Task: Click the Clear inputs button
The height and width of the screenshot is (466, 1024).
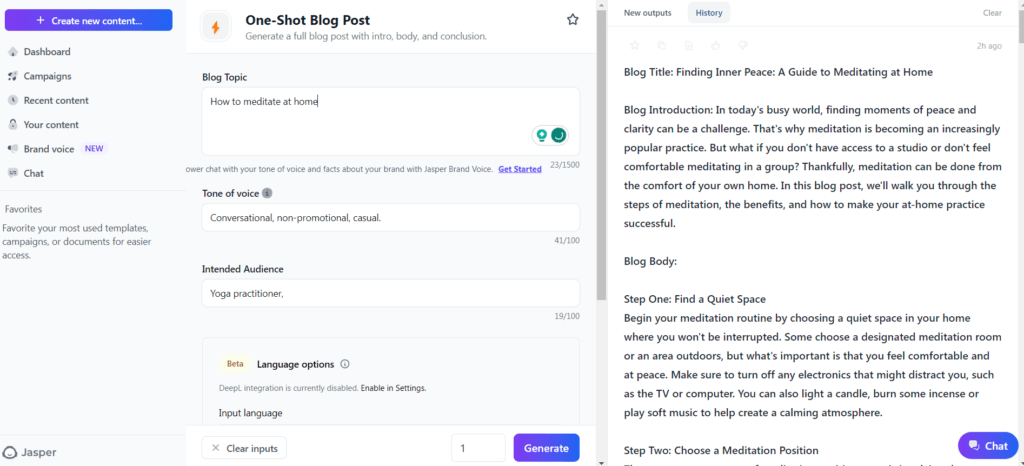Action: pos(244,448)
